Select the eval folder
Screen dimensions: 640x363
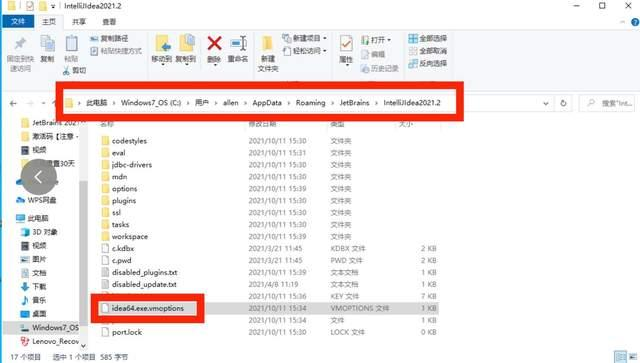tap(118, 153)
